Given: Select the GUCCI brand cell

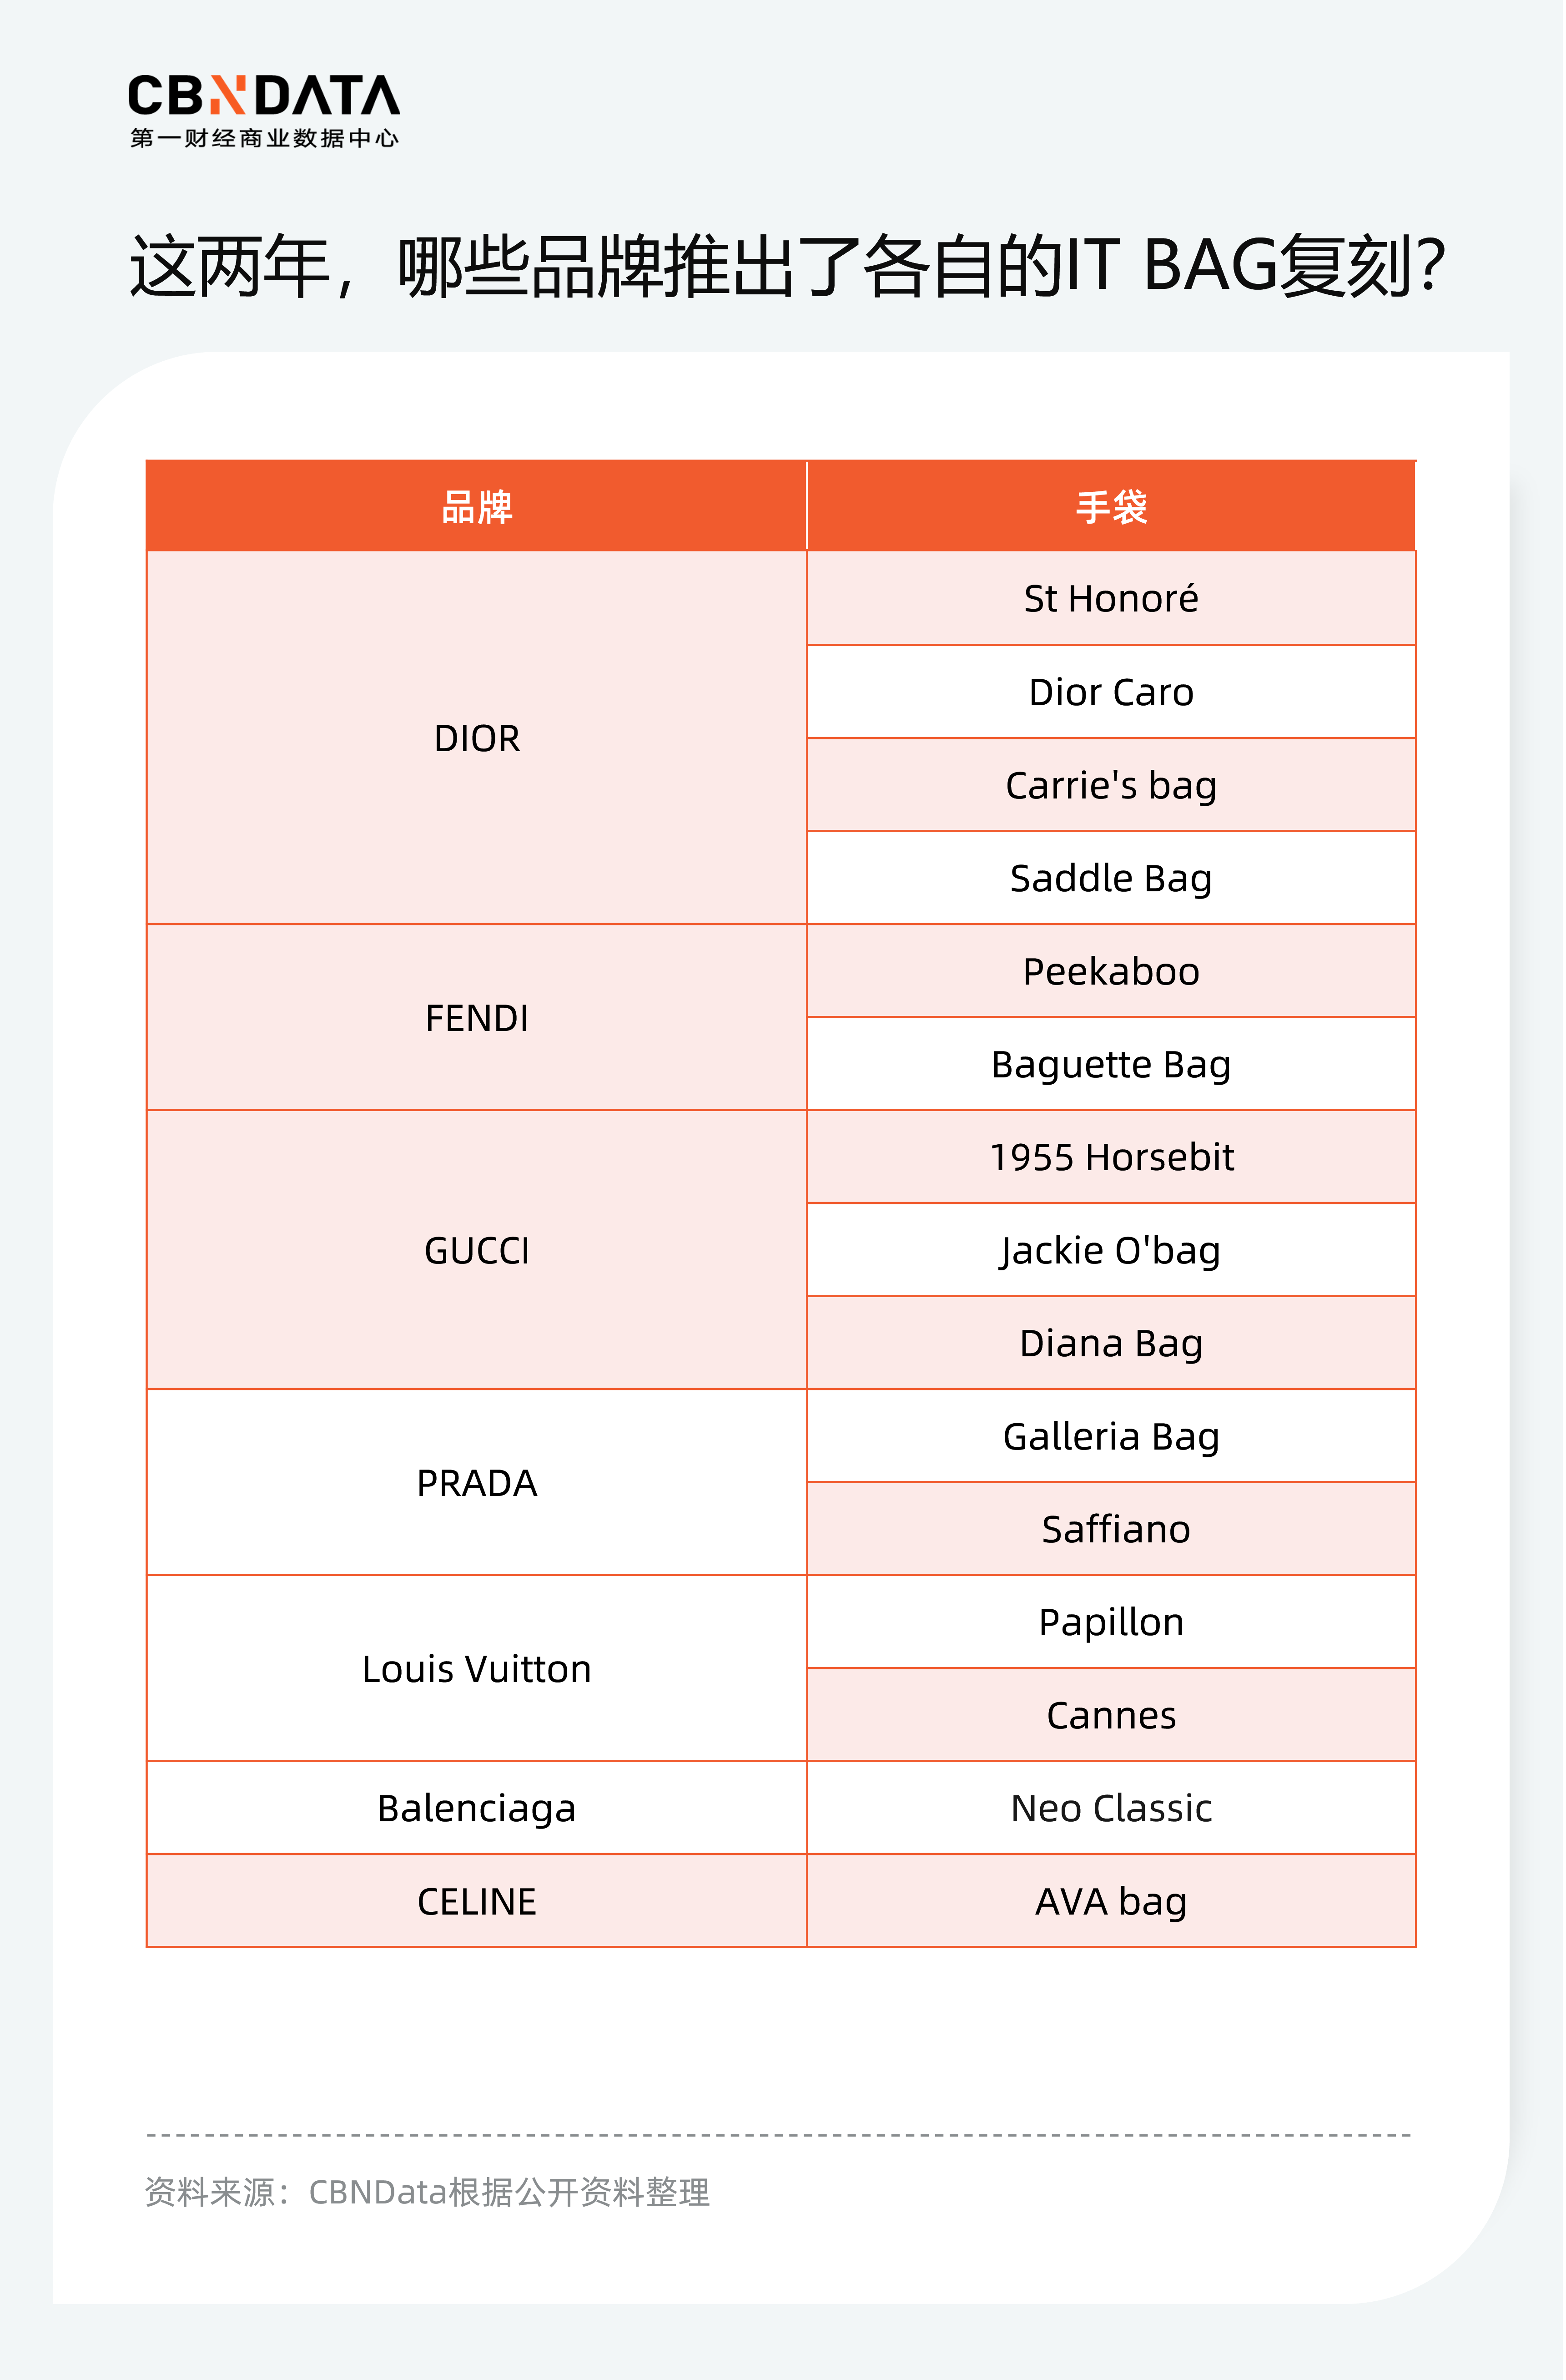Looking at the screenshot, I should tap(477, 1250).
